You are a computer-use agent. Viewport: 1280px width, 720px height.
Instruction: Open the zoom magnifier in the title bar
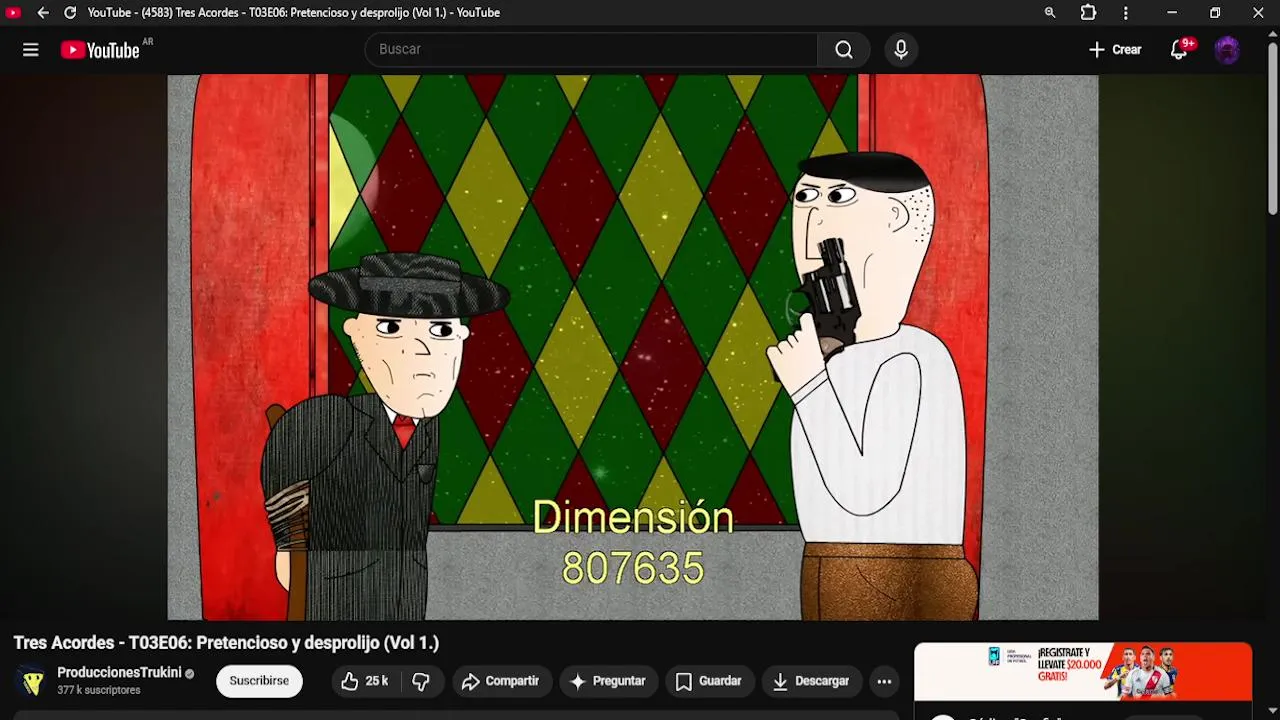click(x=1050, y=13)
